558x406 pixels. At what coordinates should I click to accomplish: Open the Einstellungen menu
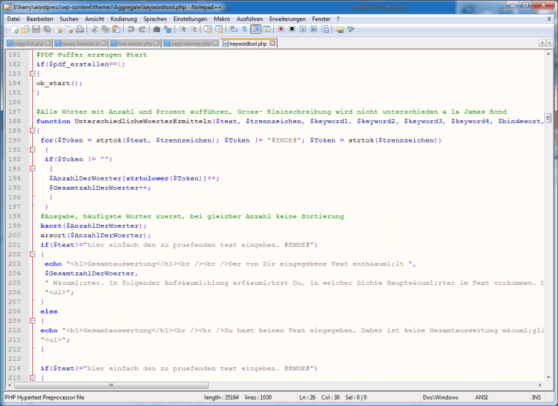[x=190, y=19]
